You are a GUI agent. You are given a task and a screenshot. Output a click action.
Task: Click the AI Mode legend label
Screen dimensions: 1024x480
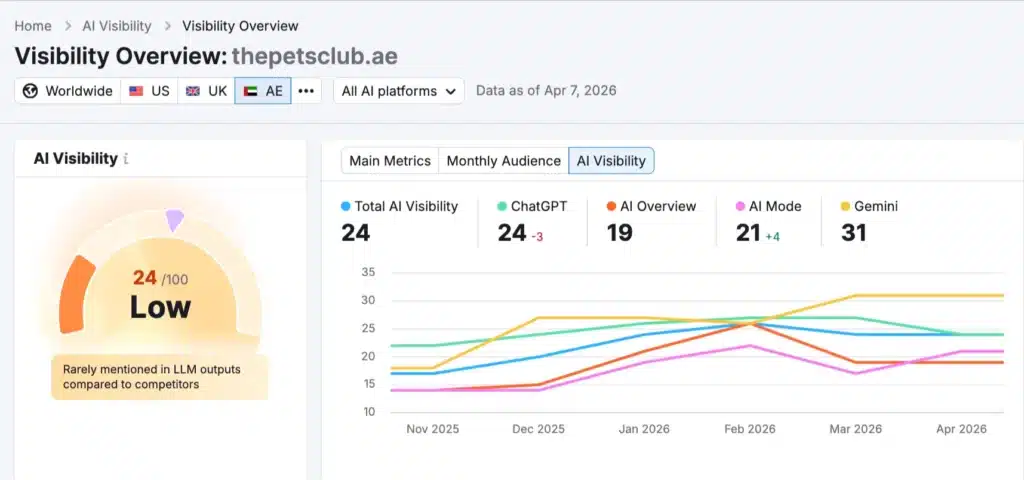(x=775, y=206)
